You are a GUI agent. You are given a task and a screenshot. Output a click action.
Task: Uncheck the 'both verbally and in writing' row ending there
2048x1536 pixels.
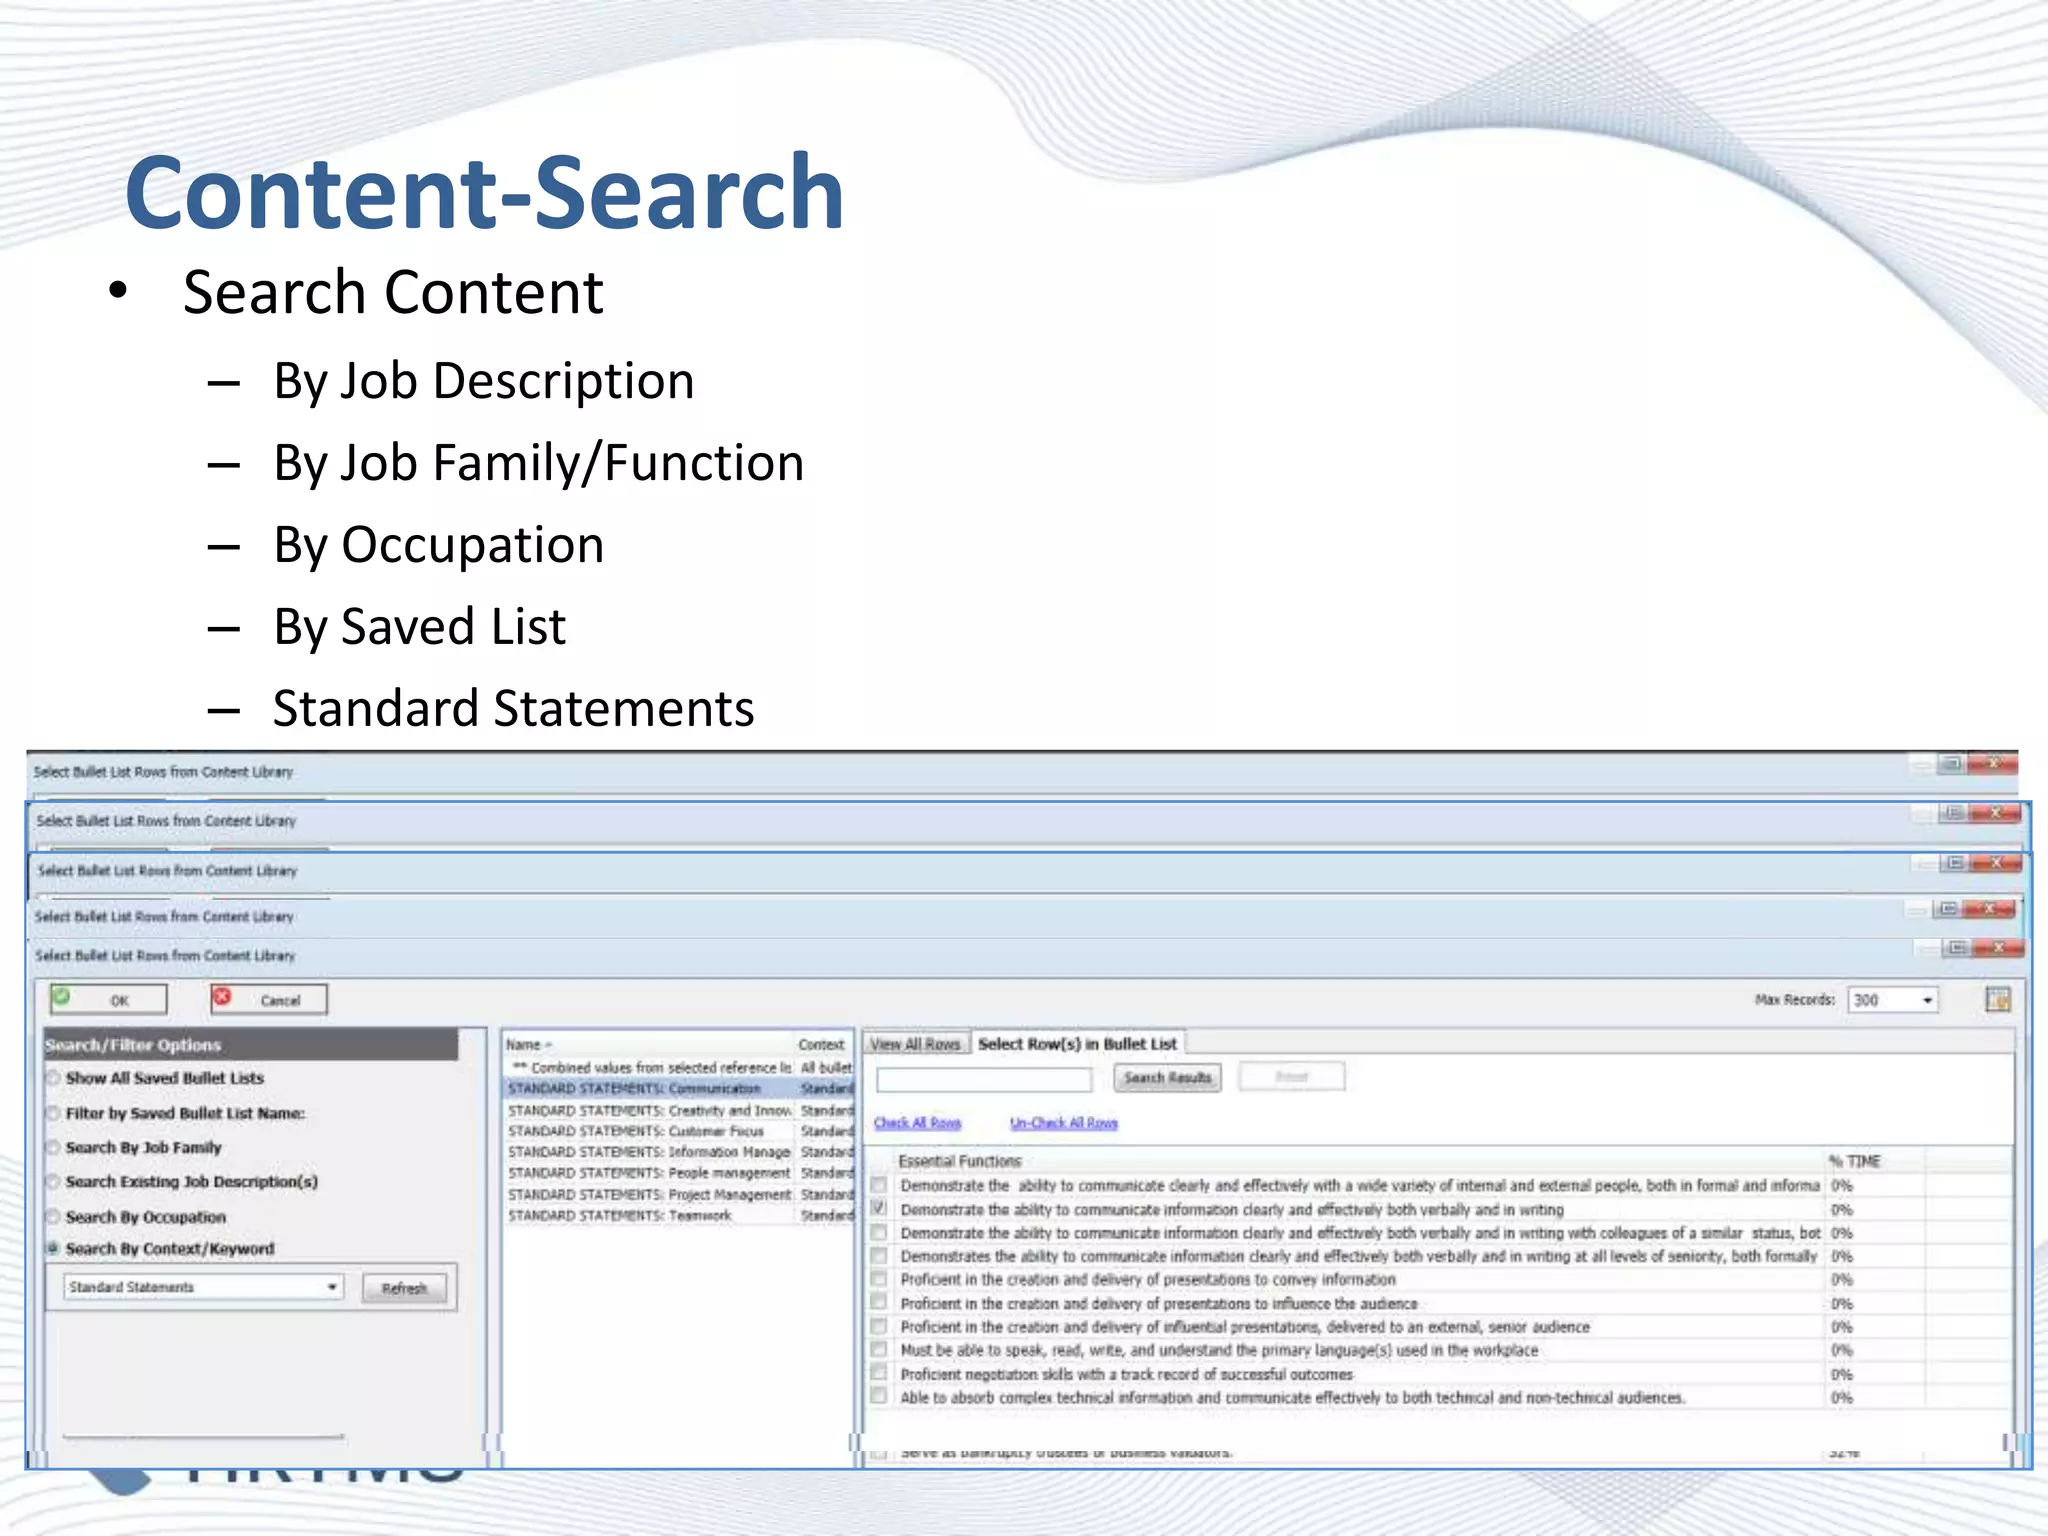(879, 1208)
